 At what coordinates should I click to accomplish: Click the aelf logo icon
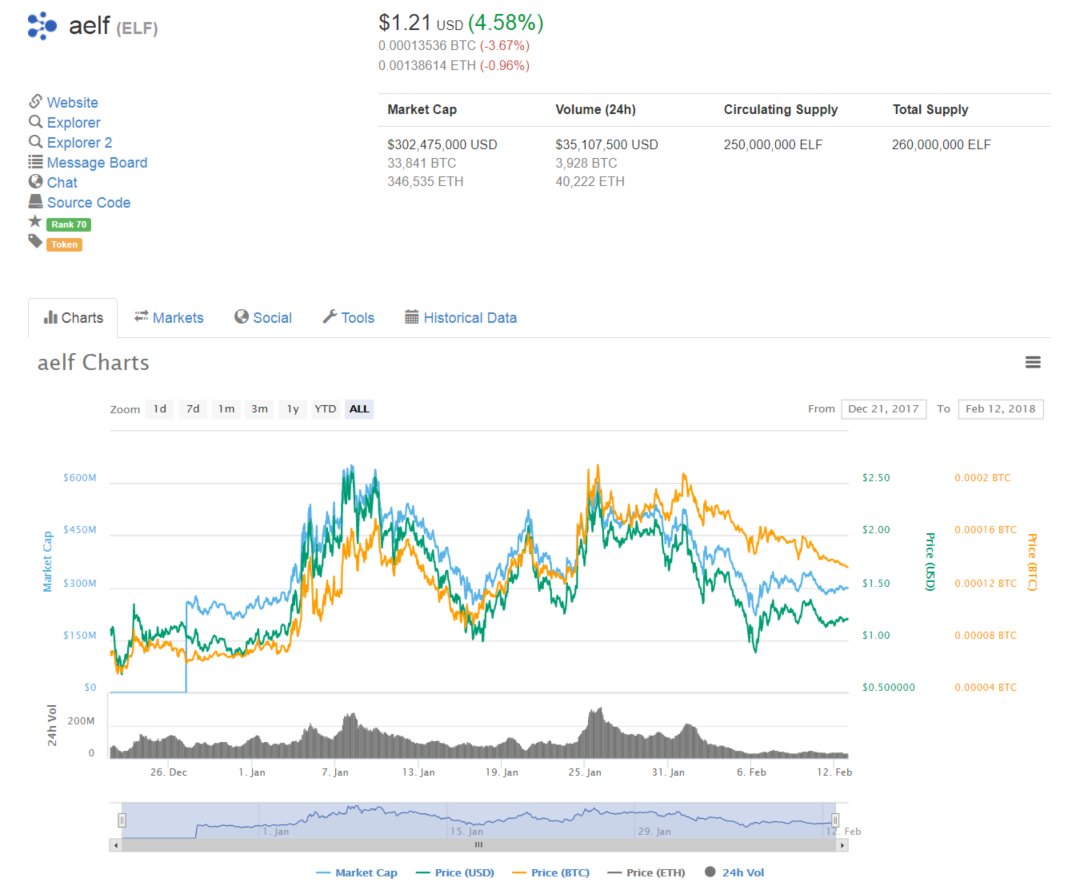42,26
